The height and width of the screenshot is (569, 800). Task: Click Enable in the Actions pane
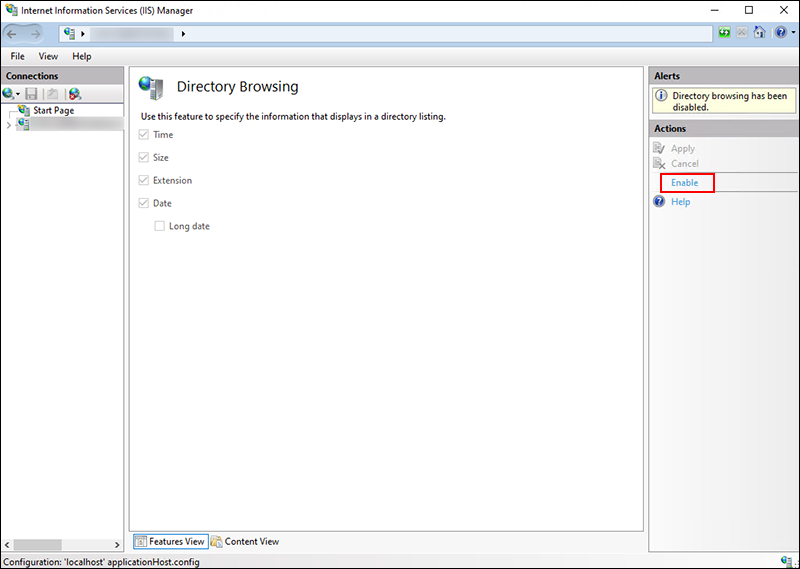(x=685, y=183)
